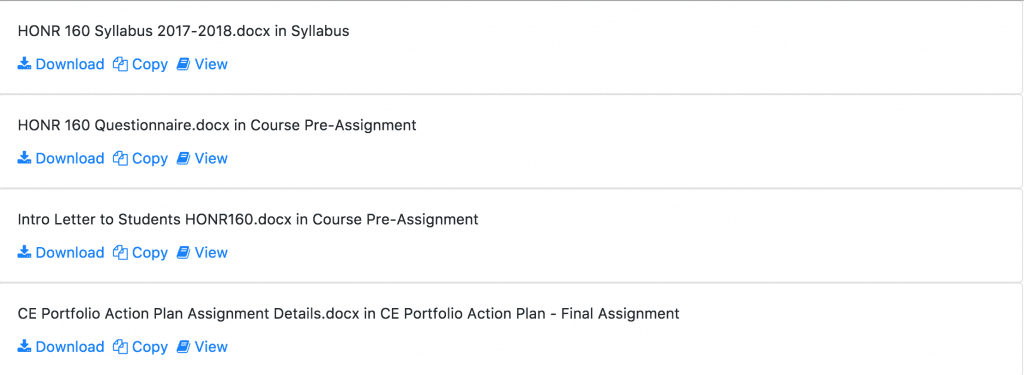Click view book icon for CE Portfolio file

[184, 346]
